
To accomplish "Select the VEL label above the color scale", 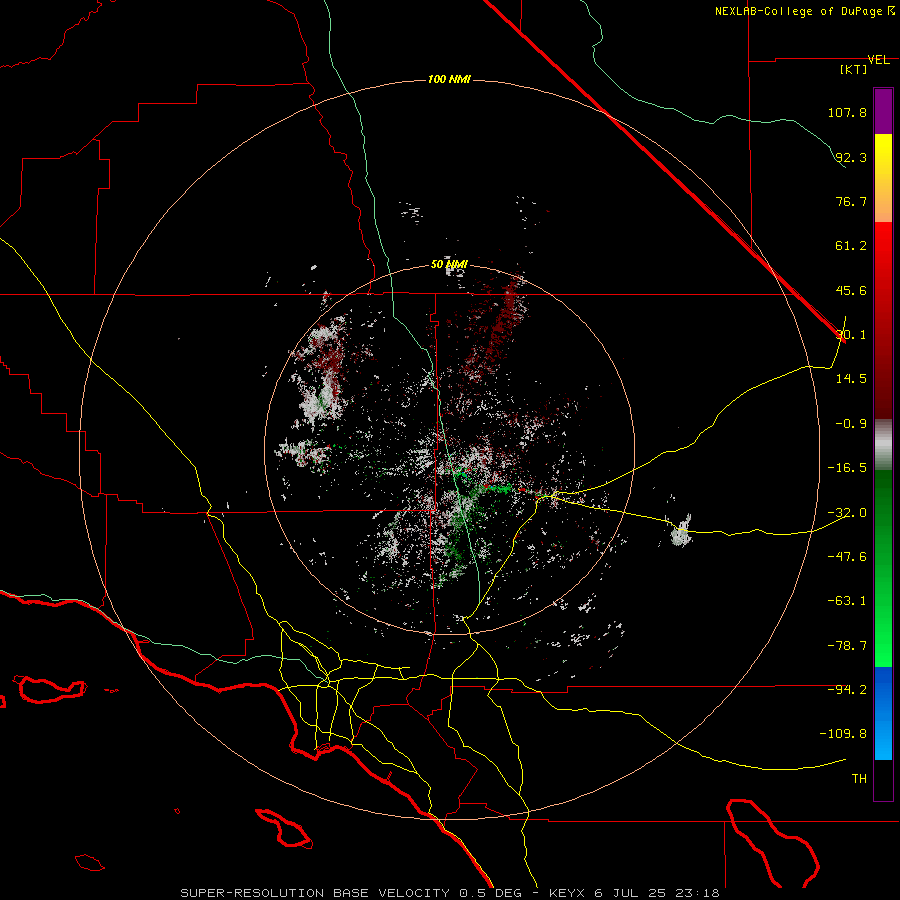I will click(x=878, y=60).
